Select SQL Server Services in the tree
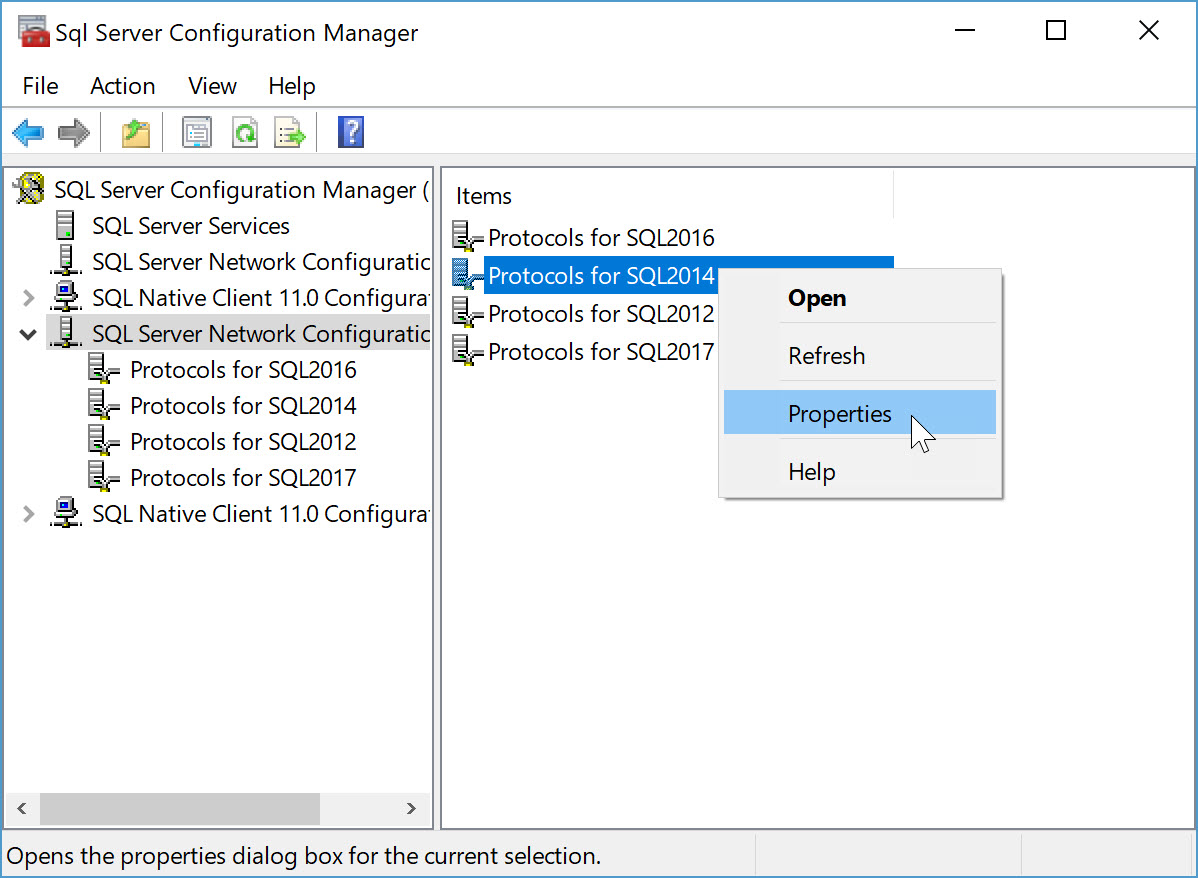The width and height of the screenshot is (1198, 878). tap(190, 225)
